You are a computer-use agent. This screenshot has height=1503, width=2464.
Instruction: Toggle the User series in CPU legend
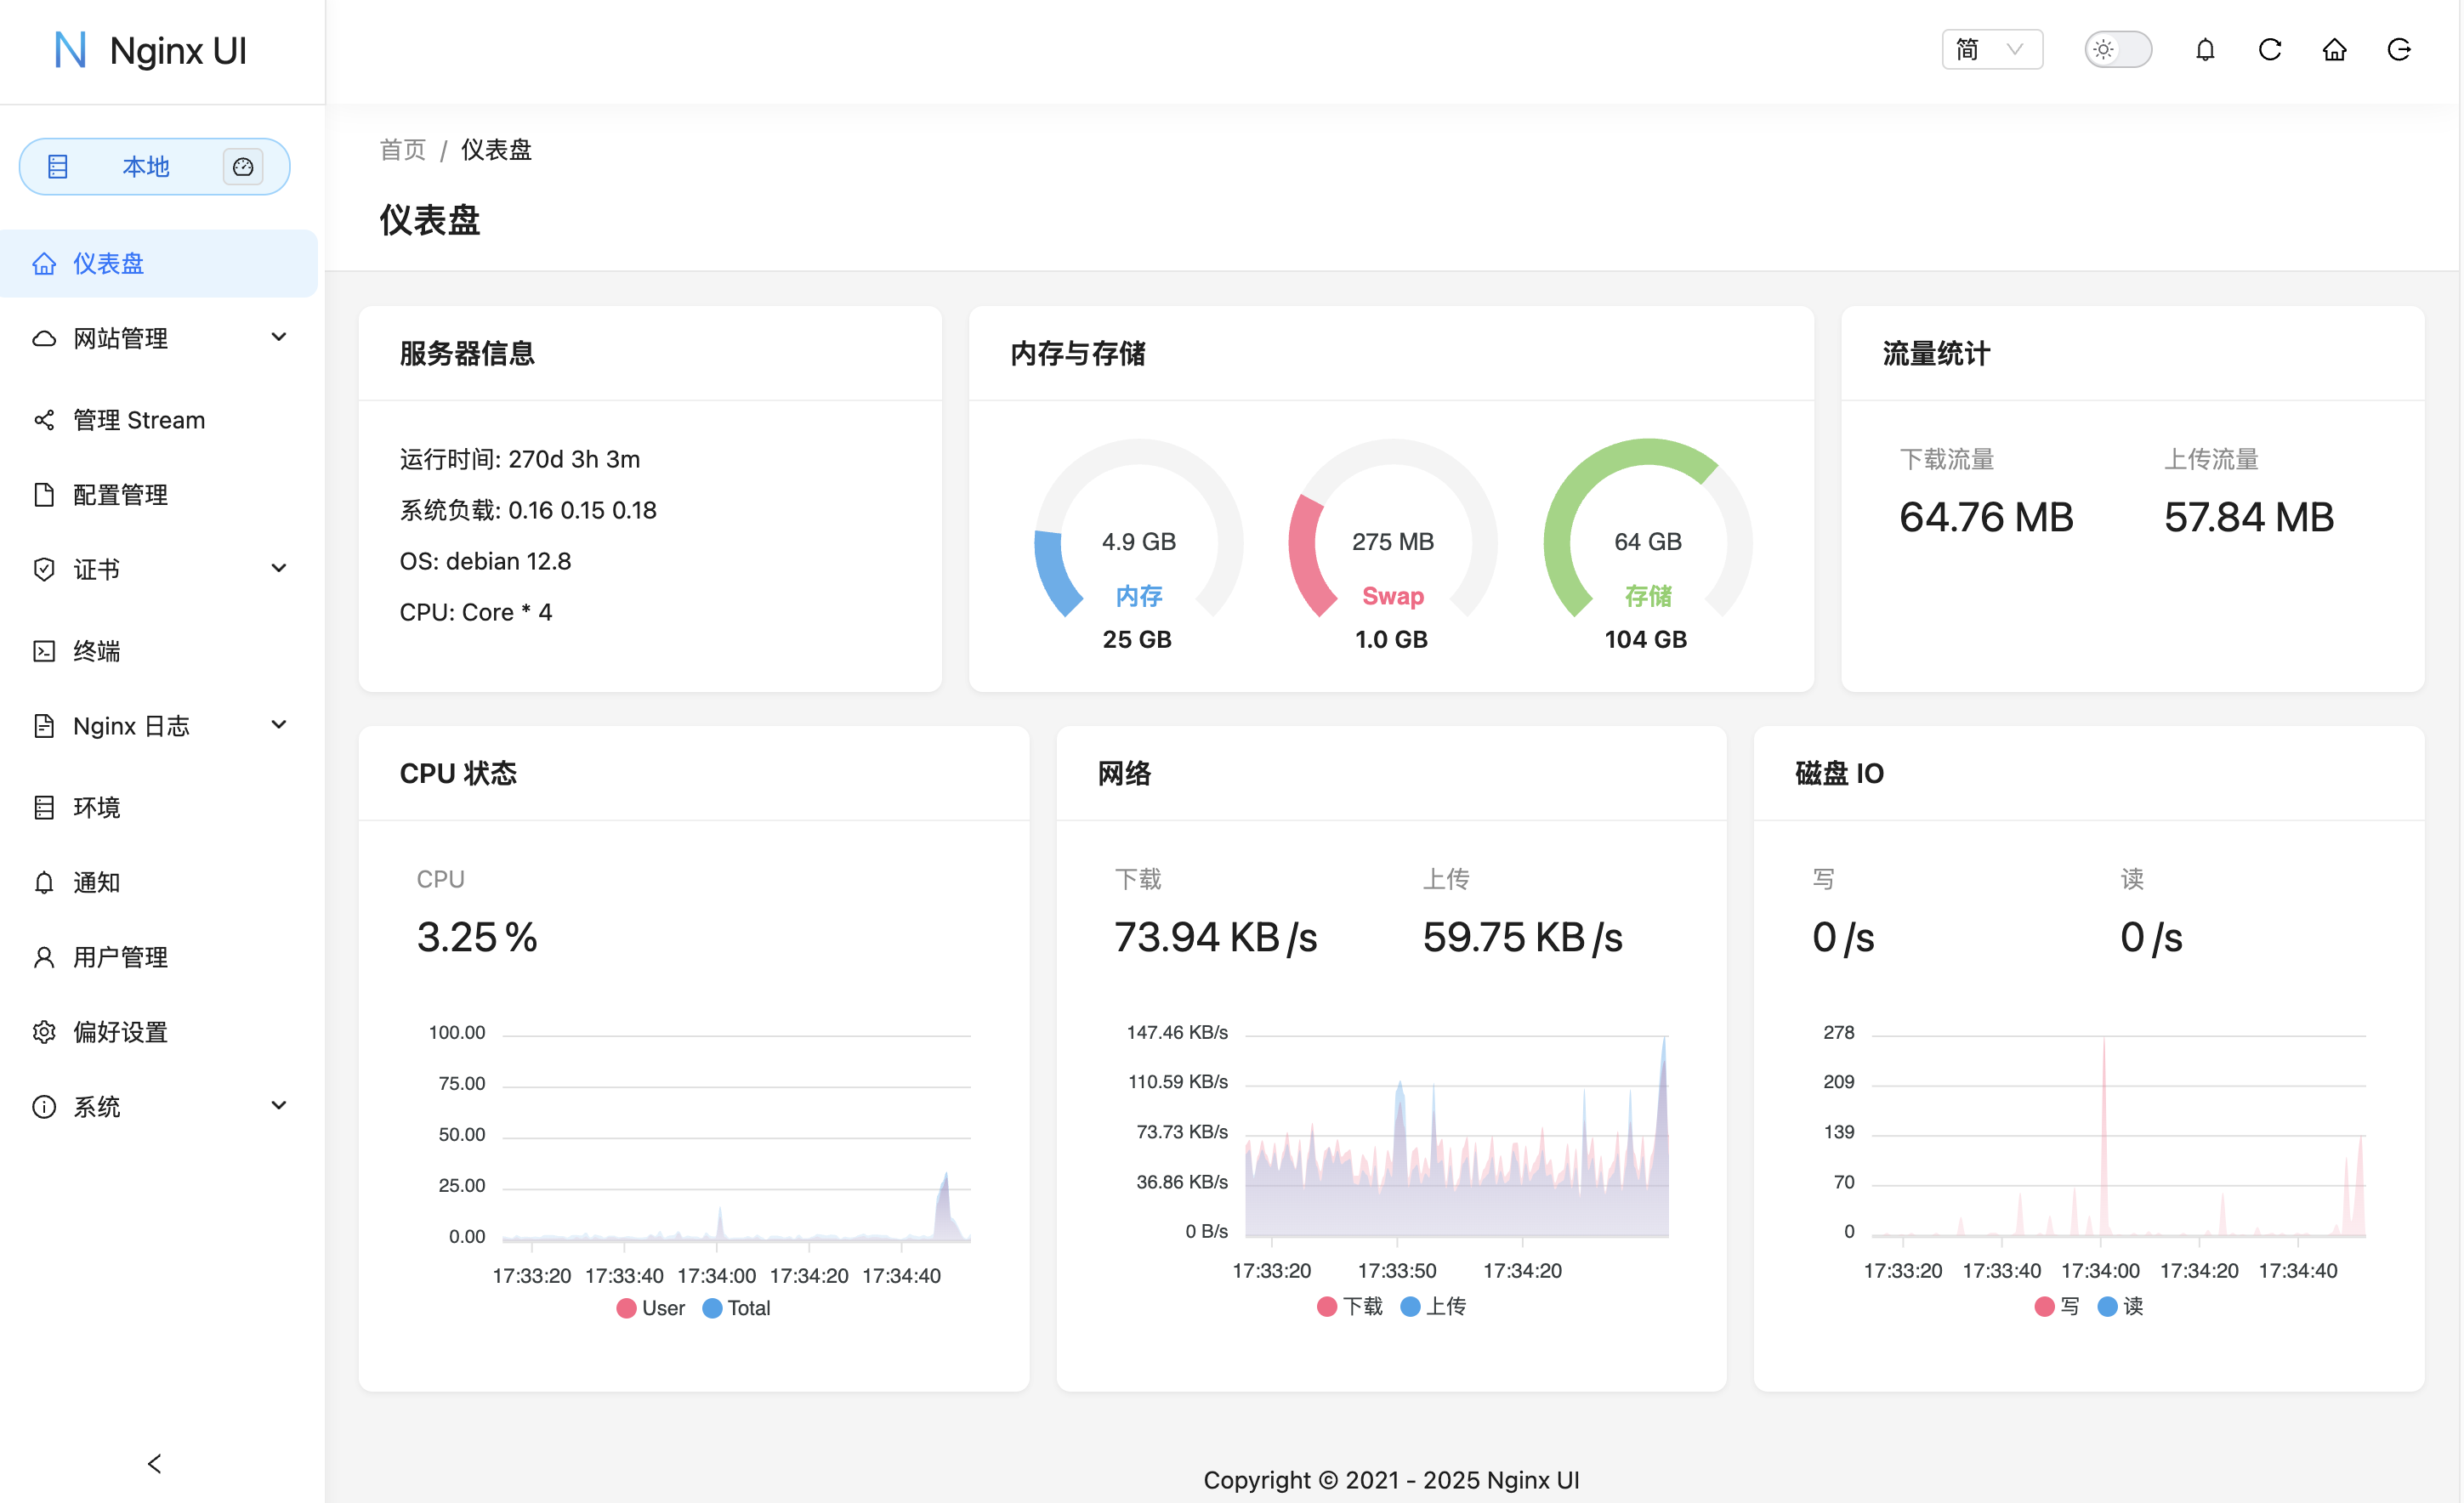pyautogui.click(x=651, y=1308)
